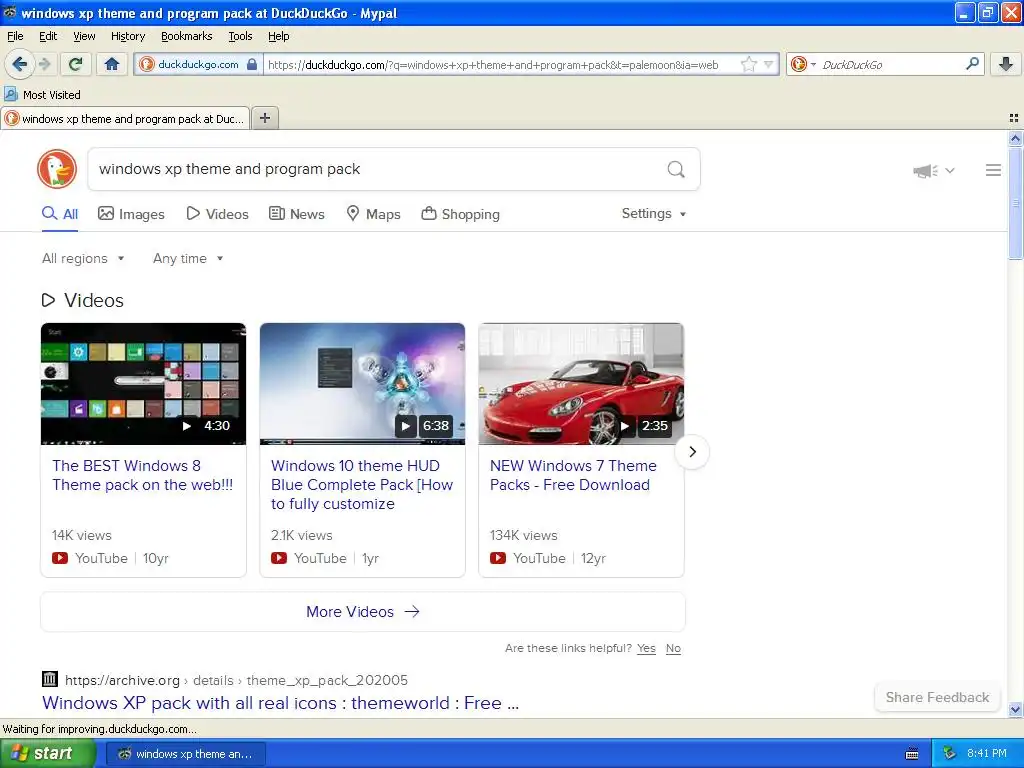Image resolution: width=1024 pixels, height=768 pixels.
Task: Click the taskbar clock 8:41 PM
Action: pos(986,754)
